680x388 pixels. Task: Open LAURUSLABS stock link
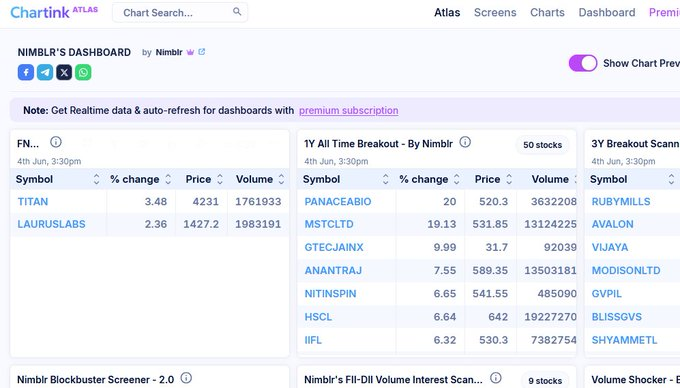(52, 224)
